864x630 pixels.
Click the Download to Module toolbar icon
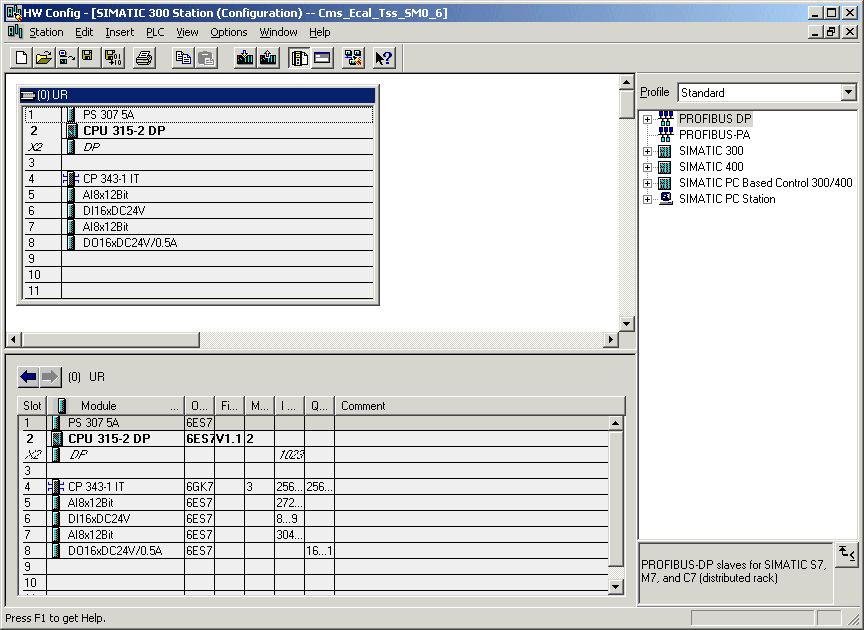245,58
